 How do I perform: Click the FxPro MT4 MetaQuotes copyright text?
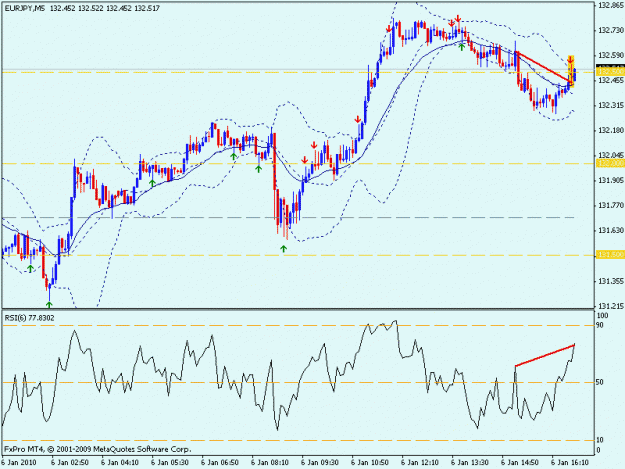click(98, 449)
